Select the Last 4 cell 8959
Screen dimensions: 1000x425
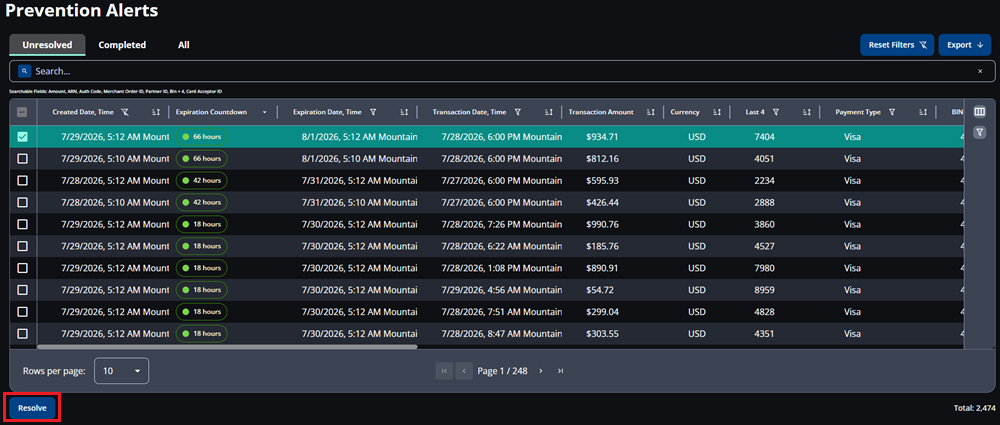(764, 290)
